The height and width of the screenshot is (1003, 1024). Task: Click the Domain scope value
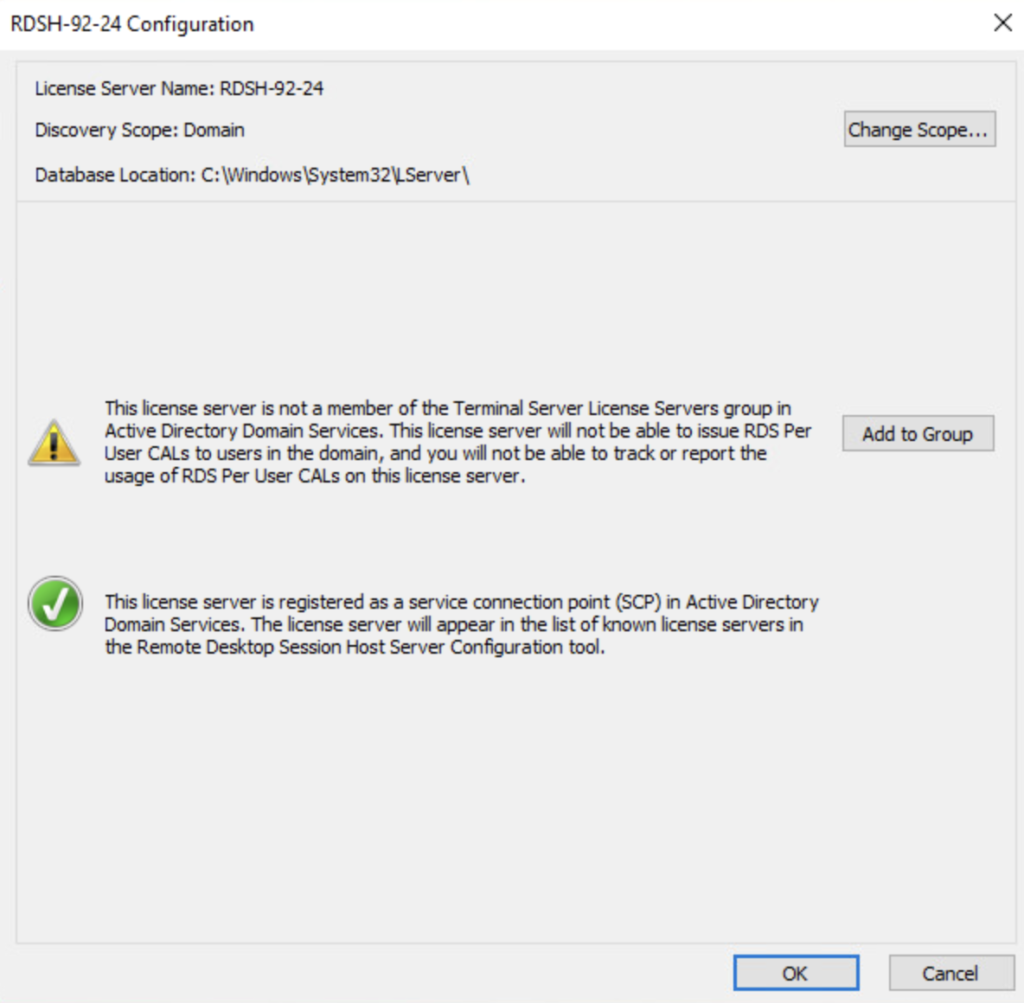coord(214,130)
